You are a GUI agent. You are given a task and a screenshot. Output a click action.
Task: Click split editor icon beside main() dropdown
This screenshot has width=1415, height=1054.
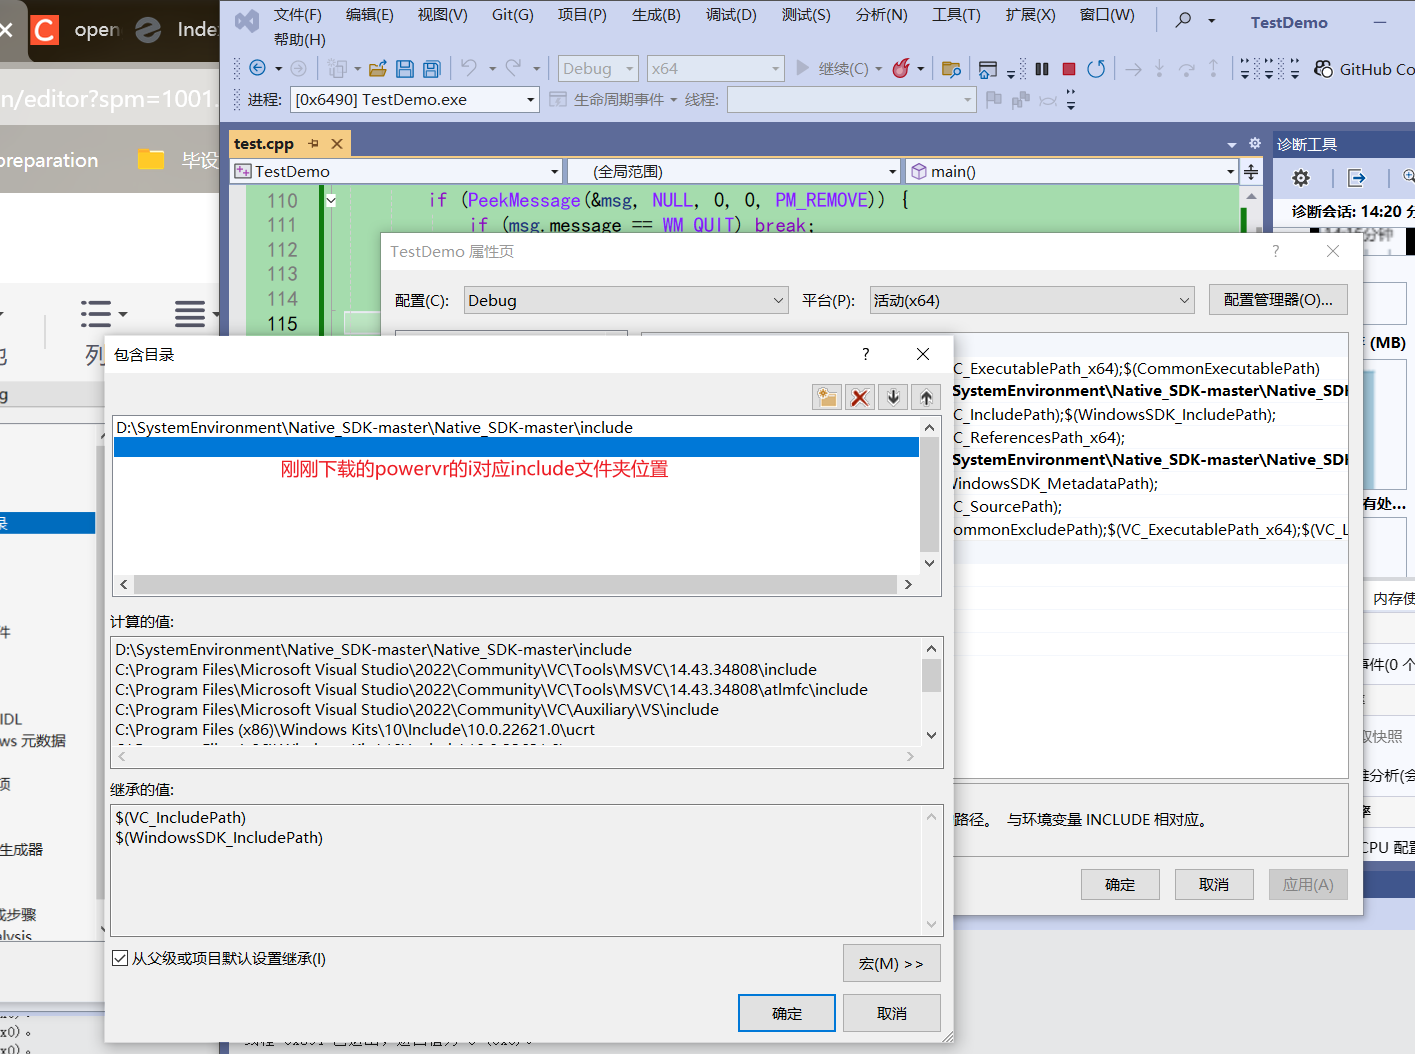[x=1251, y=171]
